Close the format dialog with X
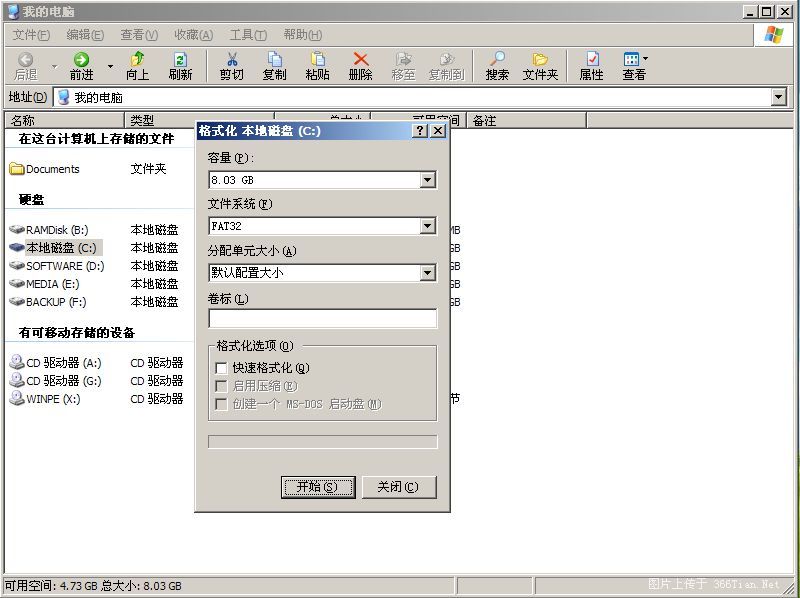Screen dimensions: 800x598 point(438,131)
